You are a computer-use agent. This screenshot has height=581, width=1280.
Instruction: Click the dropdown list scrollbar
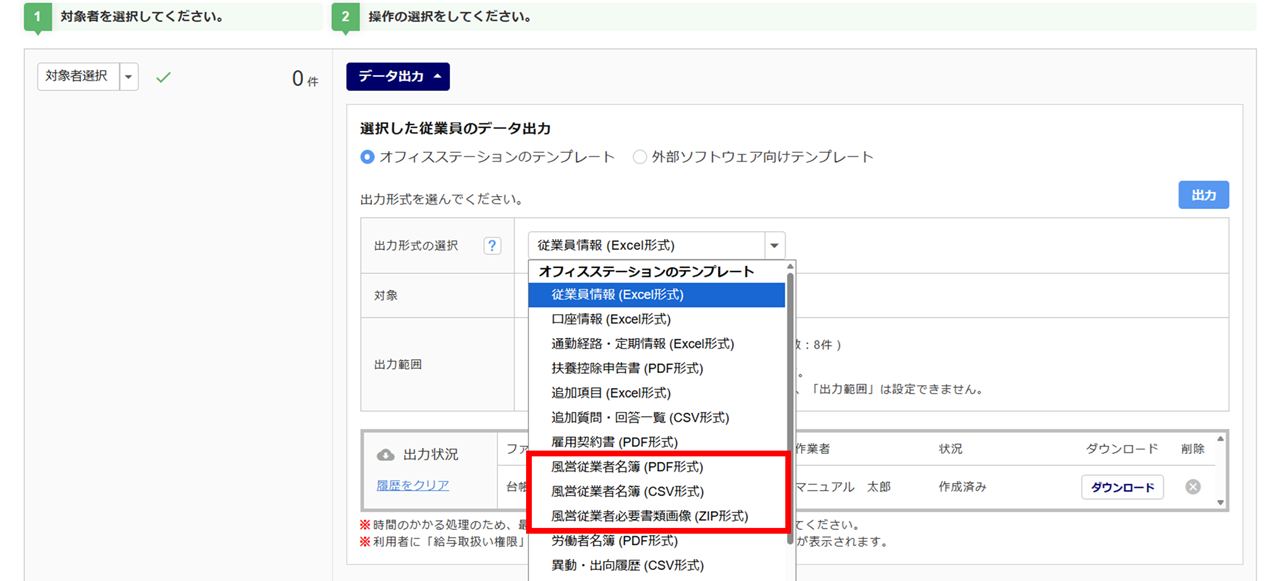(x=791, y=400)
